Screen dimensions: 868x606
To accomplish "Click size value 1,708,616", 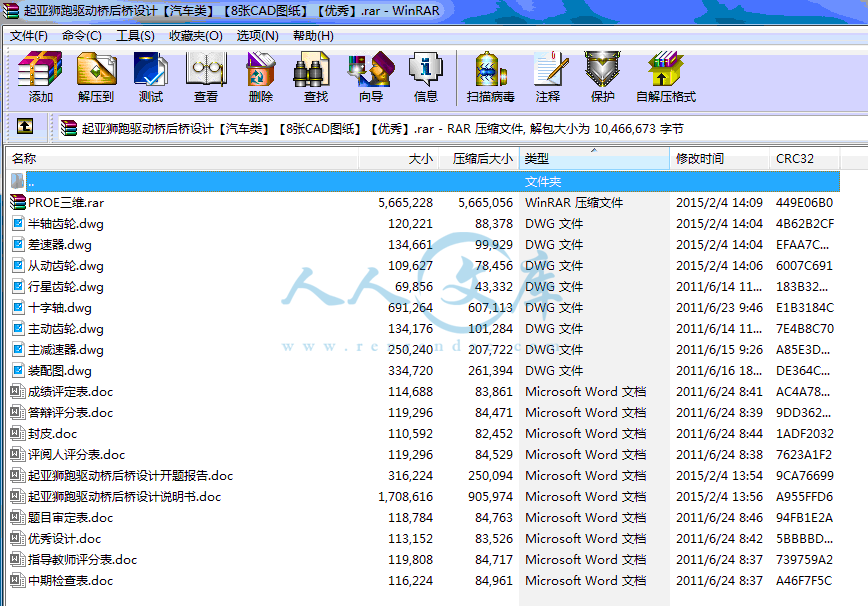I will coord(406,497).
